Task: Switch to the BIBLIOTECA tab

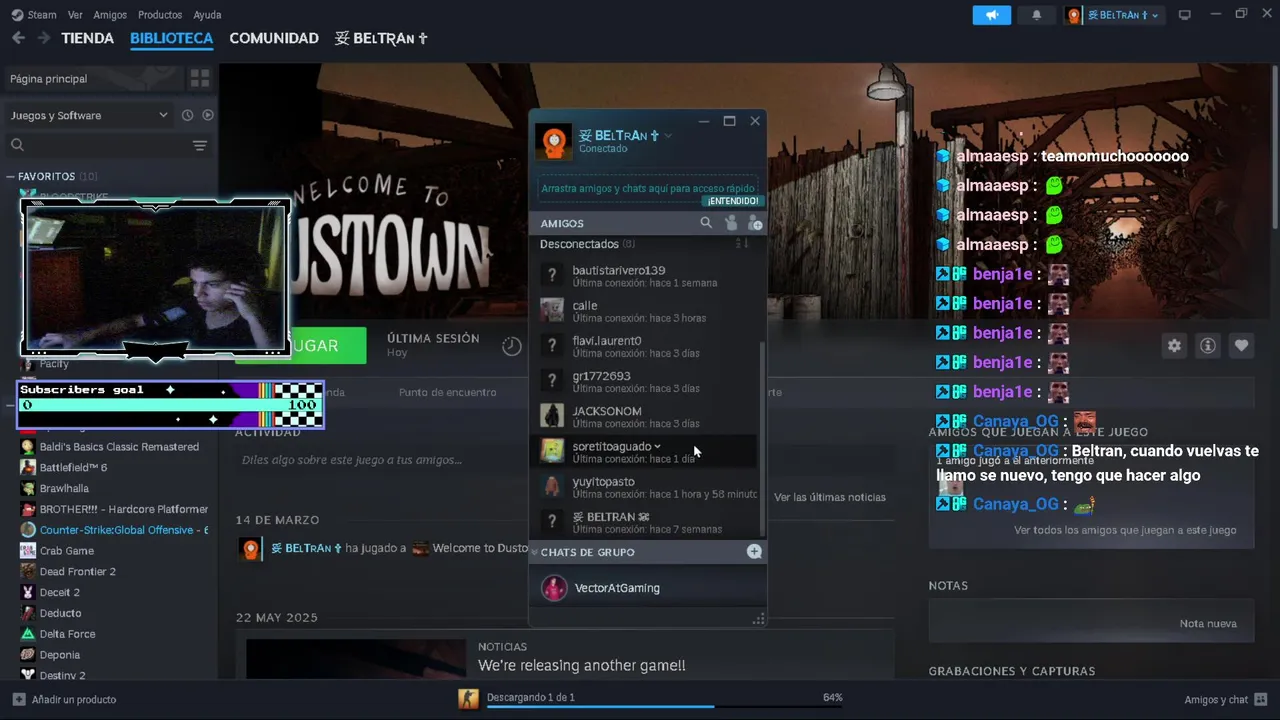Action: pyautogui.click(x=171, y=38)
